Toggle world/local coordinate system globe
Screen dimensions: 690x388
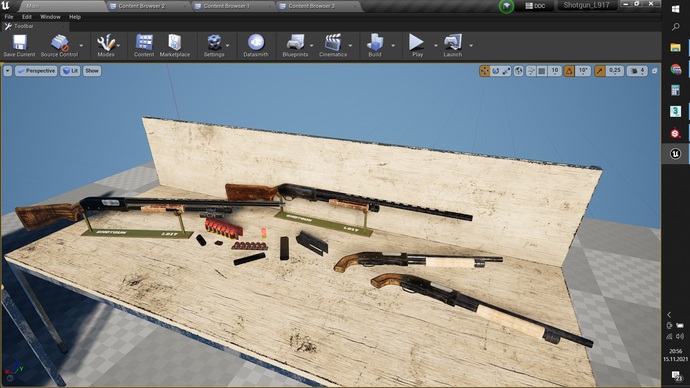pos(519,71)
